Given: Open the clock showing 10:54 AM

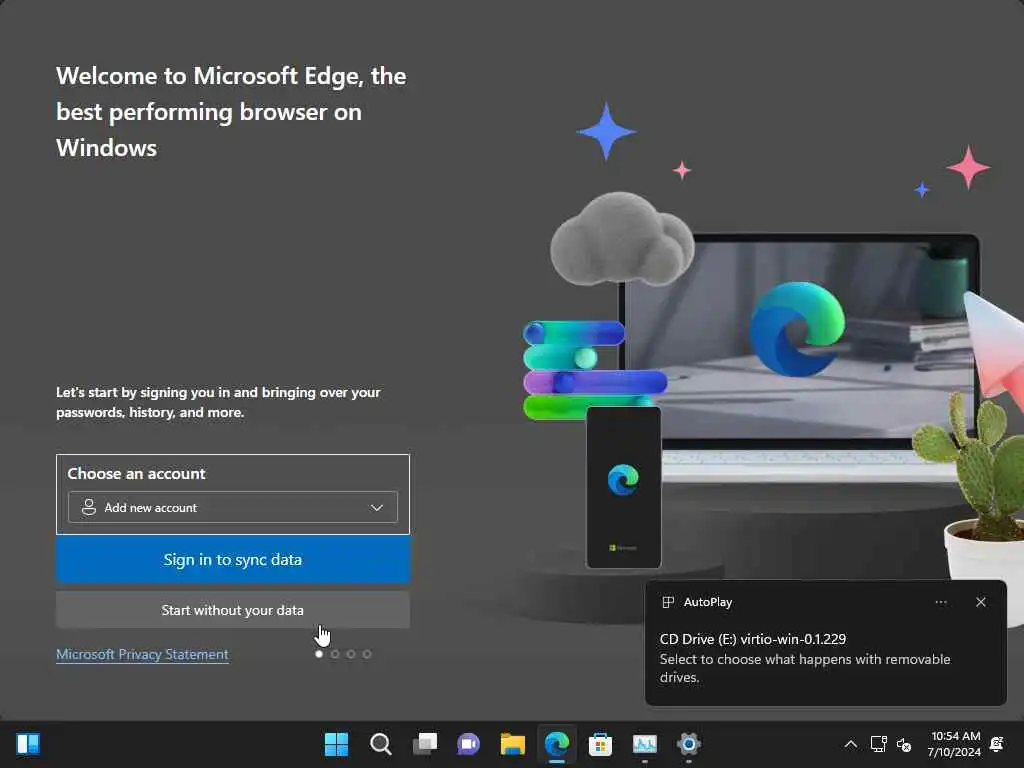Looking at the screenshot, I should (x=954, y=744).
